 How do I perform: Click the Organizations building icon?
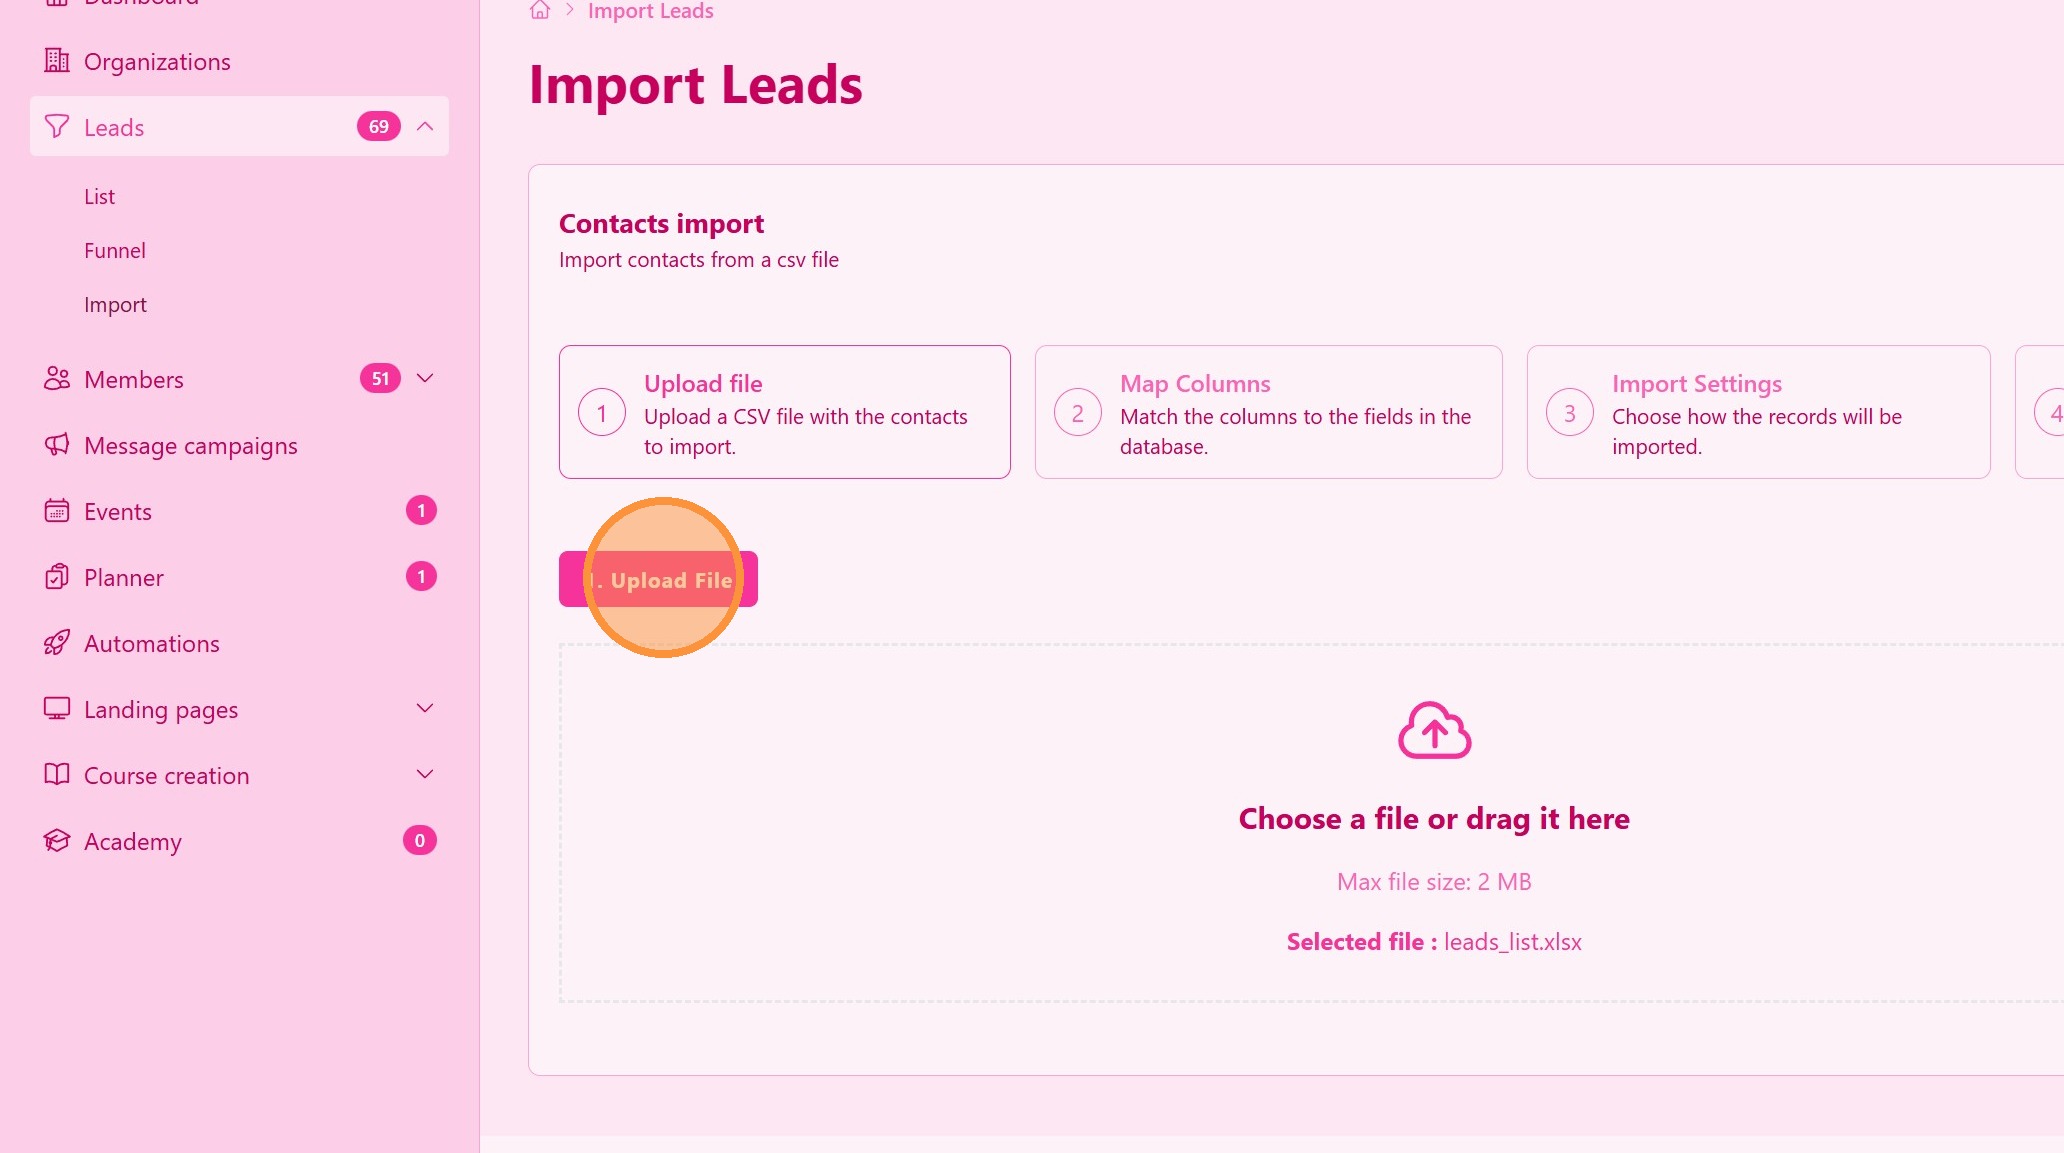[57, 61]
